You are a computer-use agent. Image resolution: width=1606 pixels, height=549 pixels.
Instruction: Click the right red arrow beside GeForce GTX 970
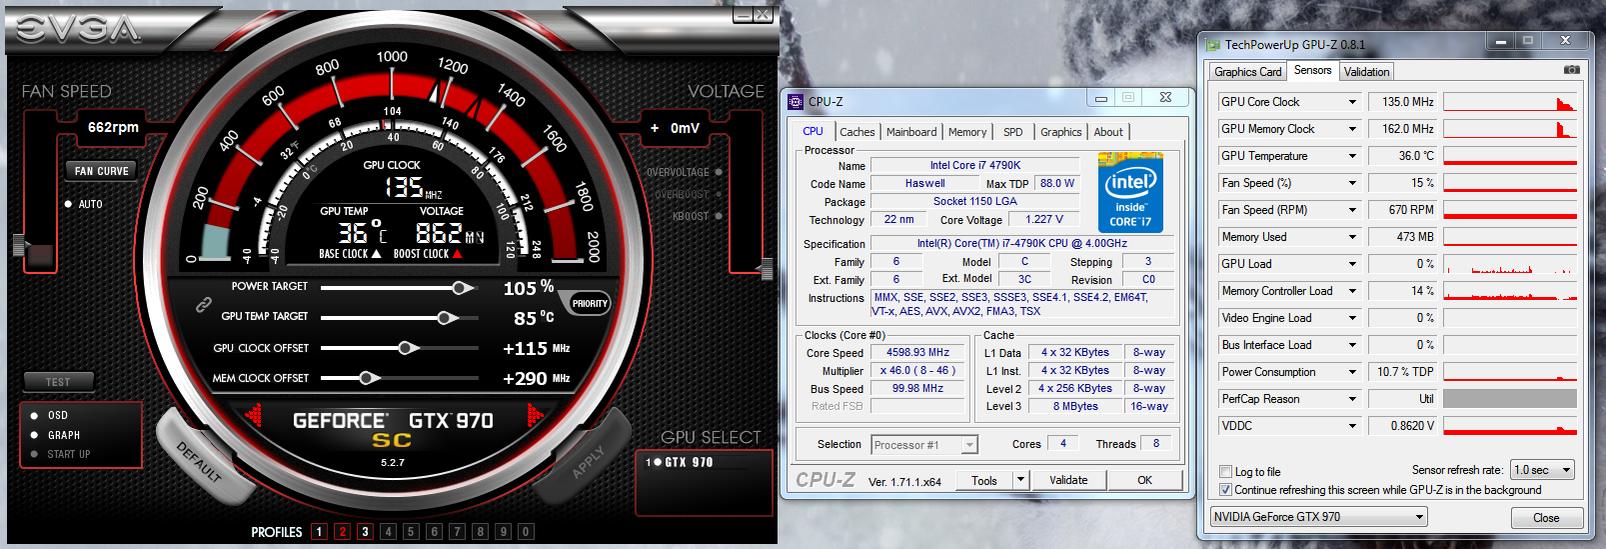pos(536,414)
